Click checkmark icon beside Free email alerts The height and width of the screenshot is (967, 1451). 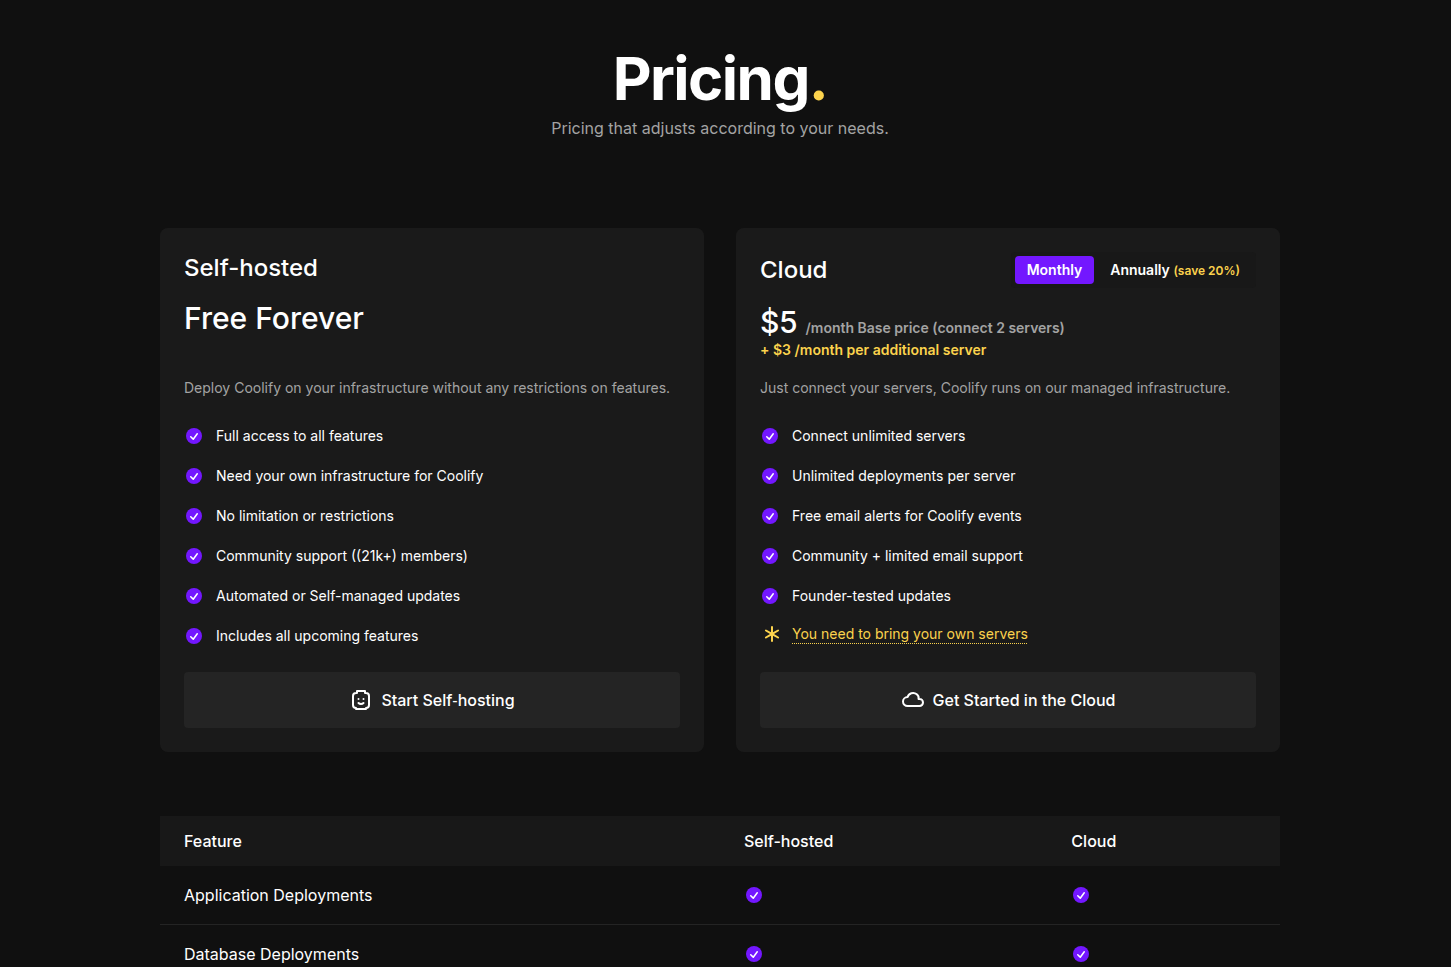(770, 516)
